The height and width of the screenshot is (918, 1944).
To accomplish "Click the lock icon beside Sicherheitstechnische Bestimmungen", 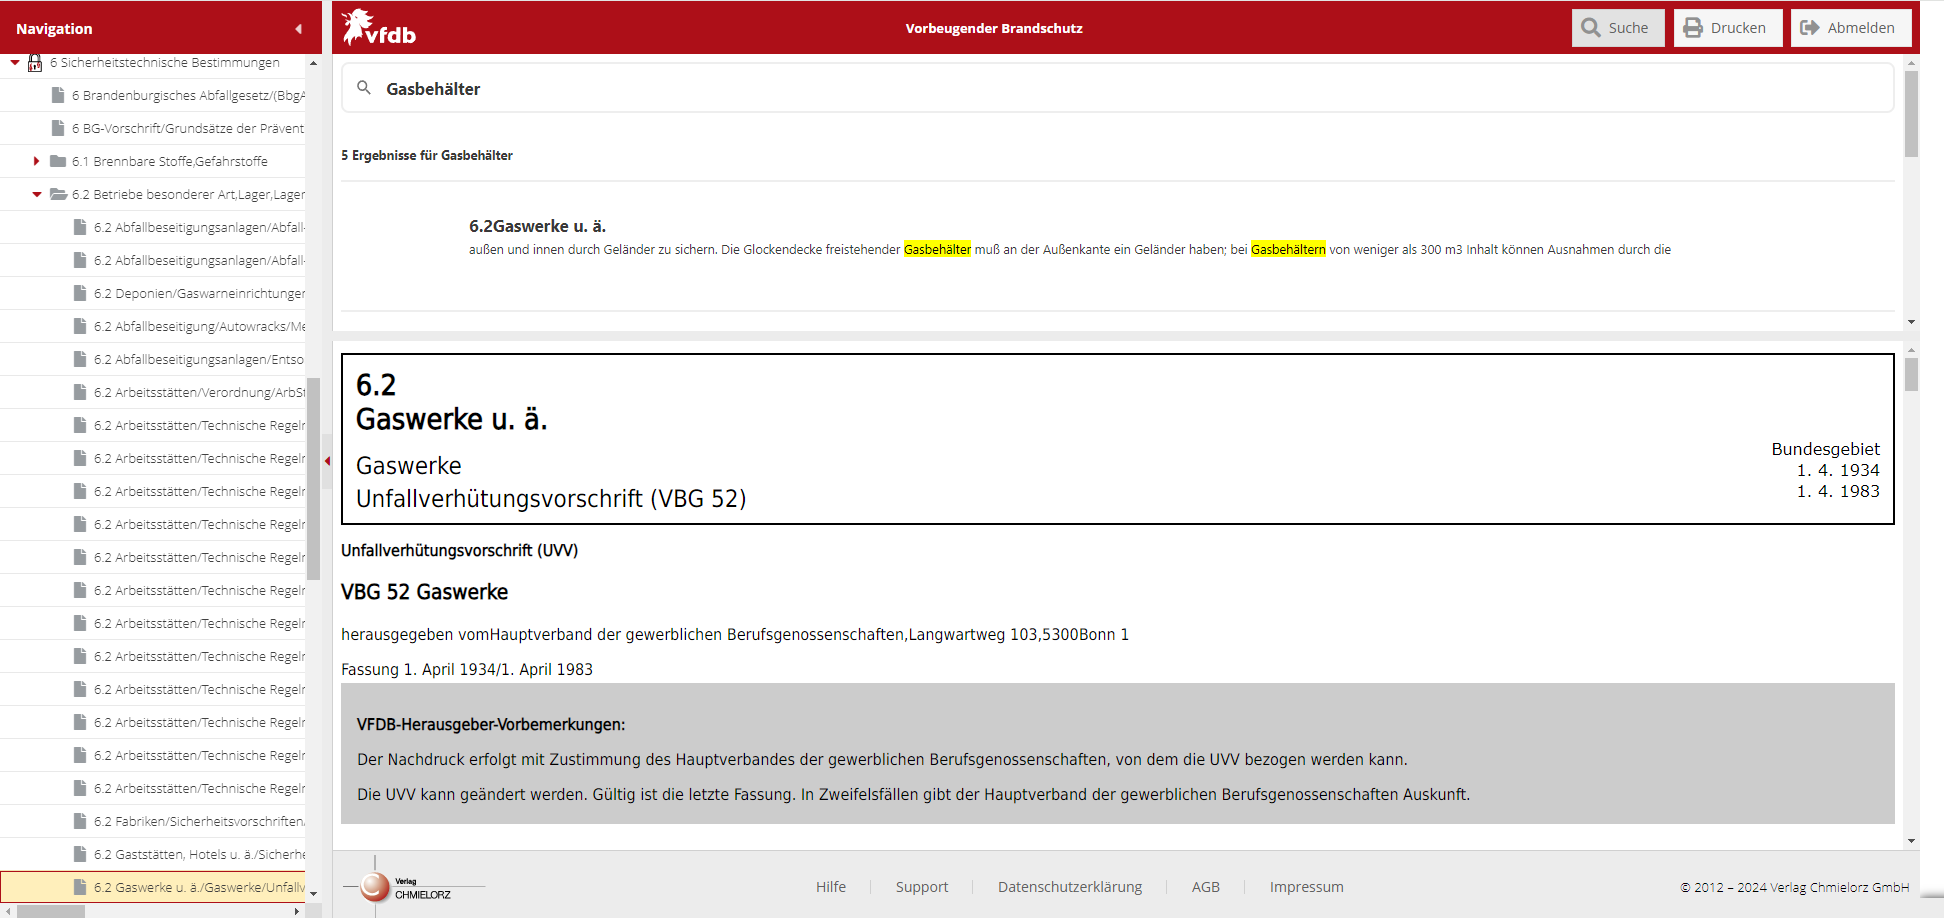I will [x=35, y=62].
